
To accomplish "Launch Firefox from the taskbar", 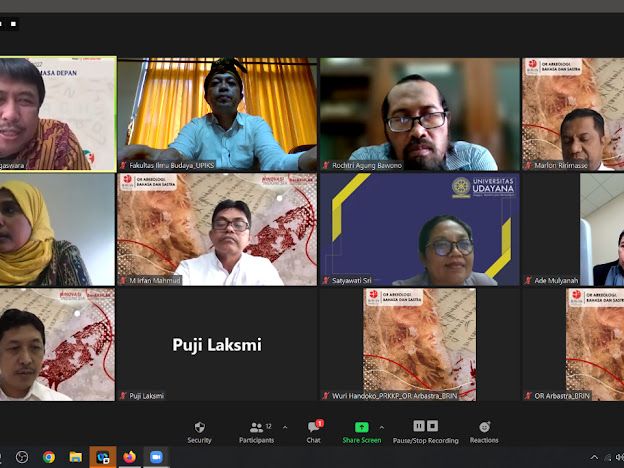I will click(129, 457).
